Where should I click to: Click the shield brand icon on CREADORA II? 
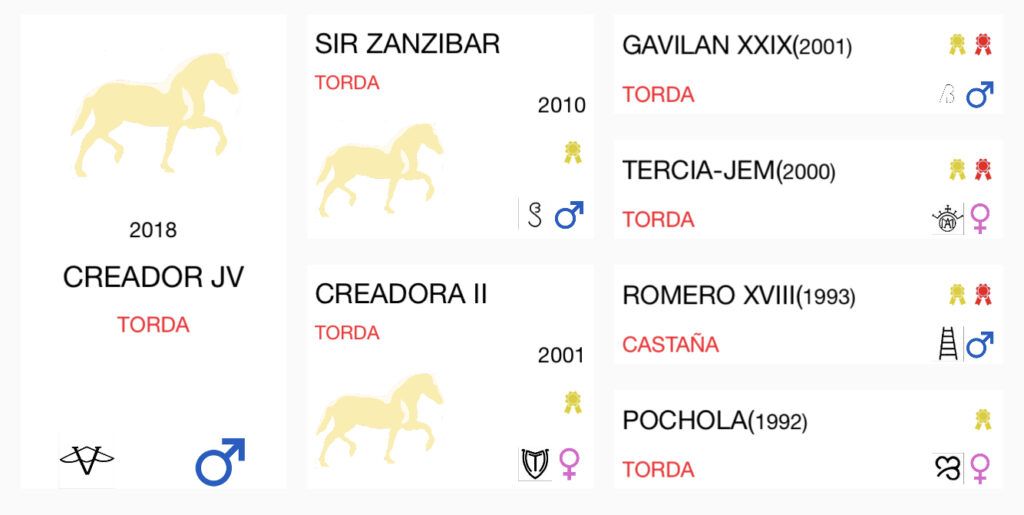point(535,464)
